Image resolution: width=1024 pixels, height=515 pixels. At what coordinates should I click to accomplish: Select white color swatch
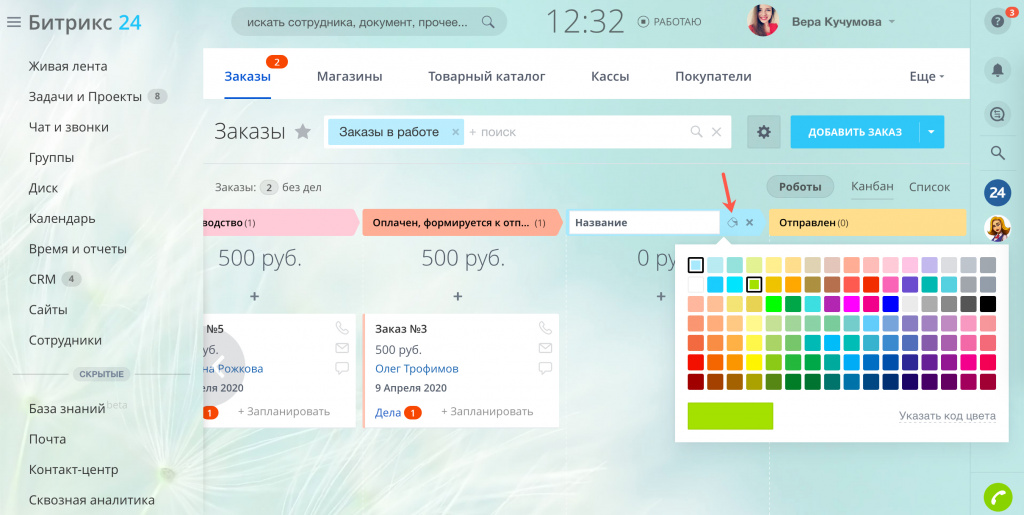click(696, 285)
